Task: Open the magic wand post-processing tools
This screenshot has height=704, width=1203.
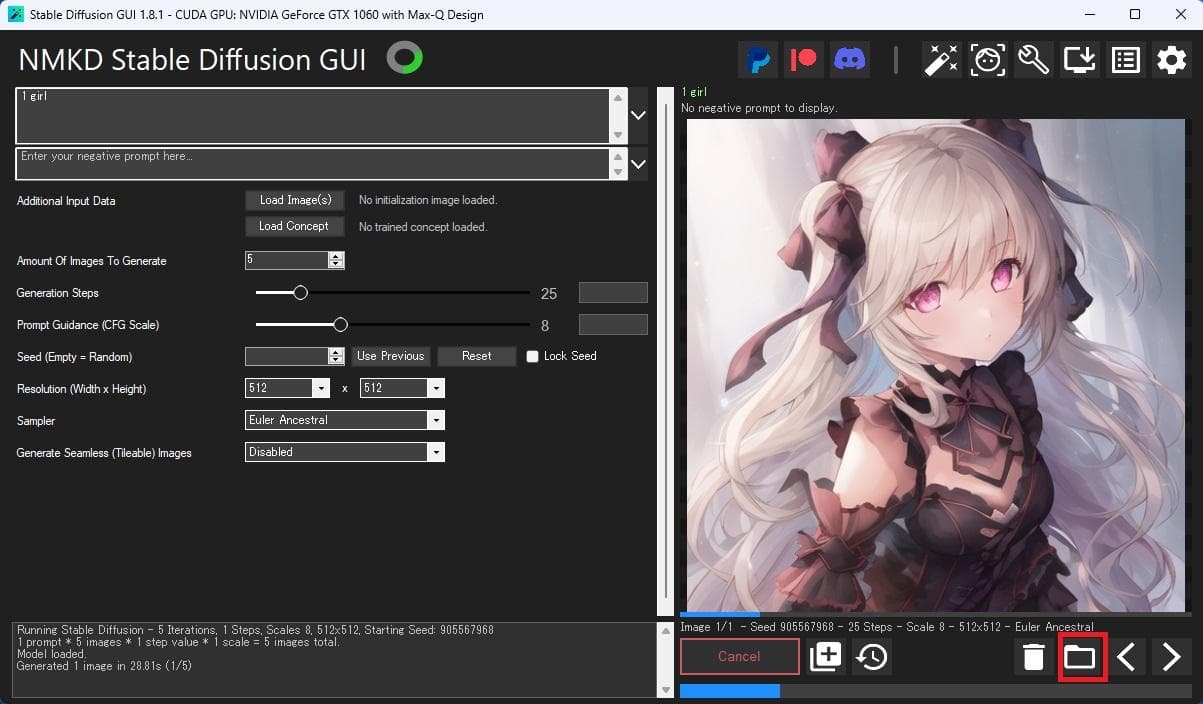Action: point(942,60)
